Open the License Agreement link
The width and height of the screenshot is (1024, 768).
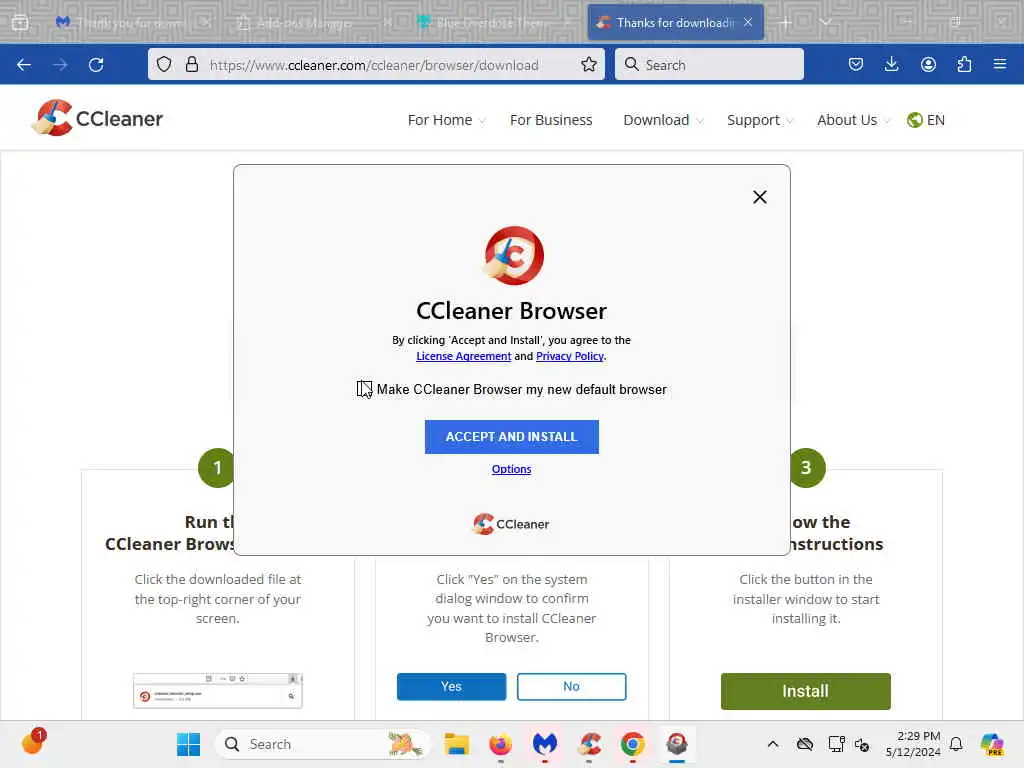[464, 356]
